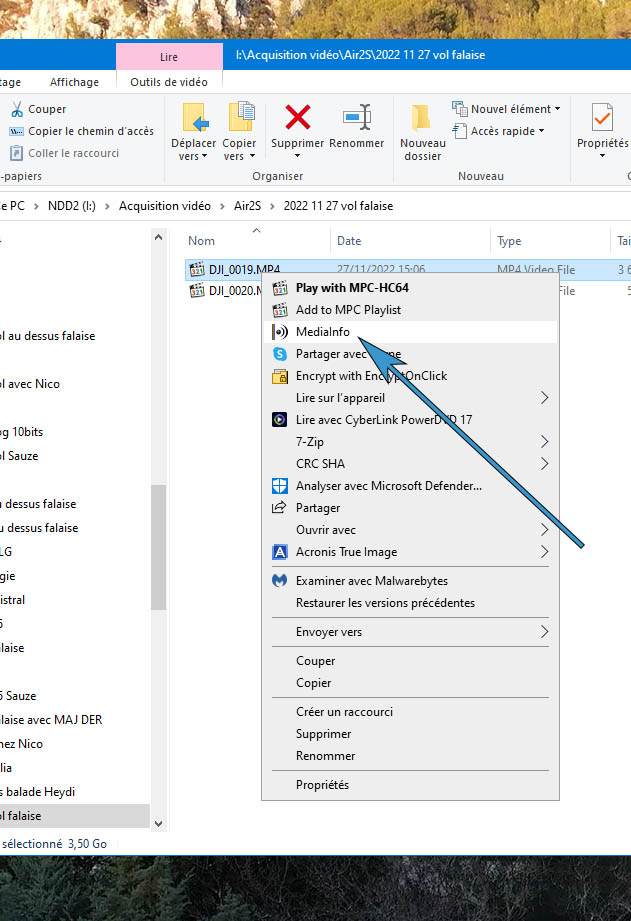Click the Acronis True Image icon
The image size is (631, 921).
280,552
